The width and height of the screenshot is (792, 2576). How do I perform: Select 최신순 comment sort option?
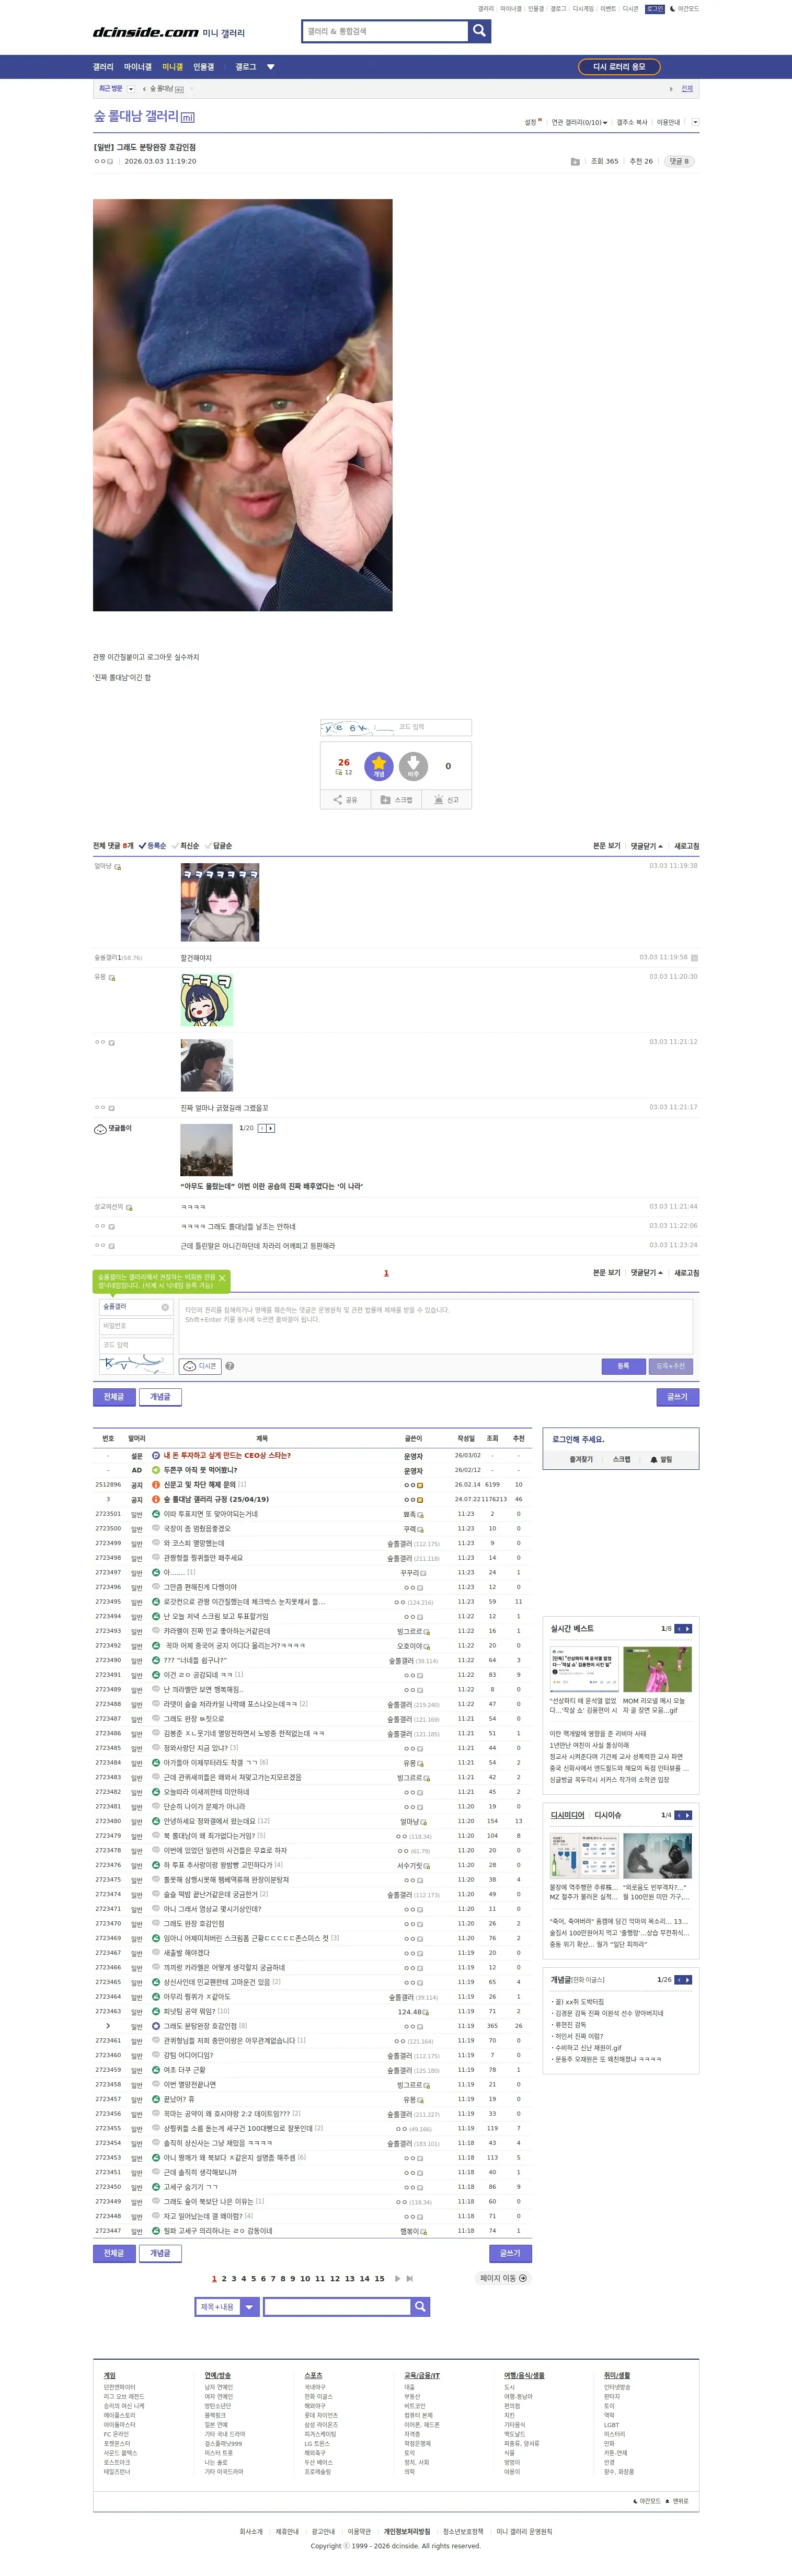(185, 846)
